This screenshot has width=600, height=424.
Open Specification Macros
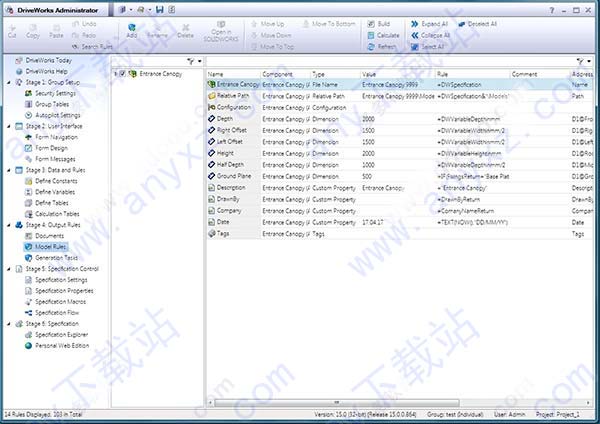(x=55, y=302)
